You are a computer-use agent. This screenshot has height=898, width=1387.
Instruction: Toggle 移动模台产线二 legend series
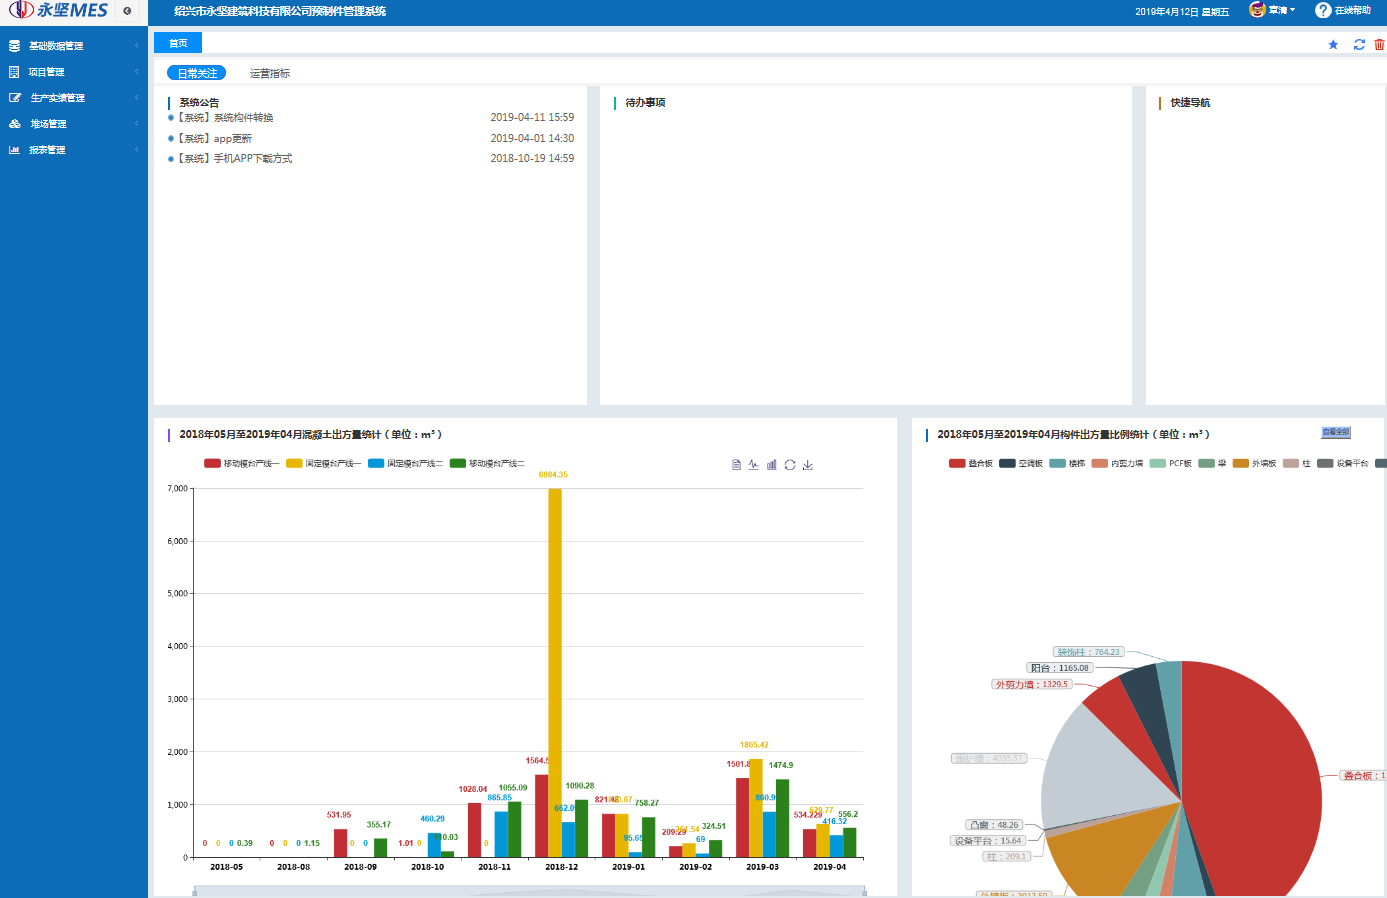coord(487,464)
